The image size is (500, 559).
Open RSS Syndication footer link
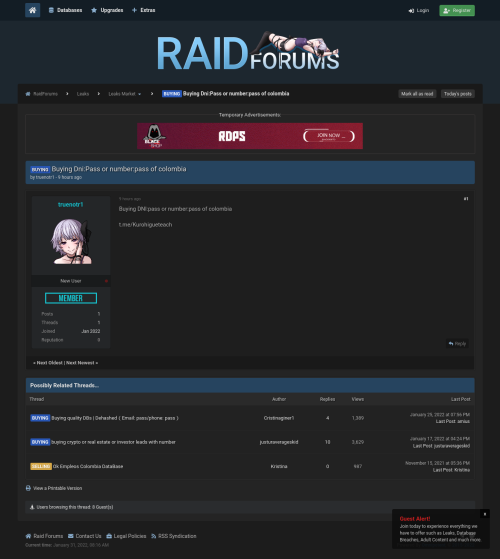click(177, 536)
